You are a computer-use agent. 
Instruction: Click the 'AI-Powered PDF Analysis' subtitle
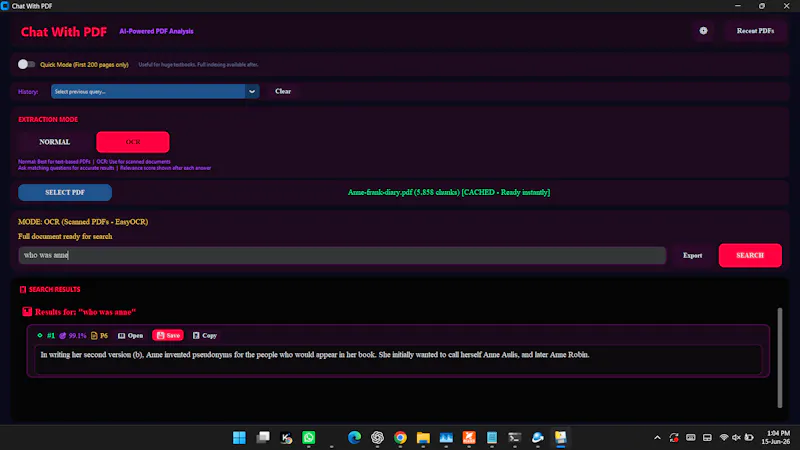(x=156, y=31)
